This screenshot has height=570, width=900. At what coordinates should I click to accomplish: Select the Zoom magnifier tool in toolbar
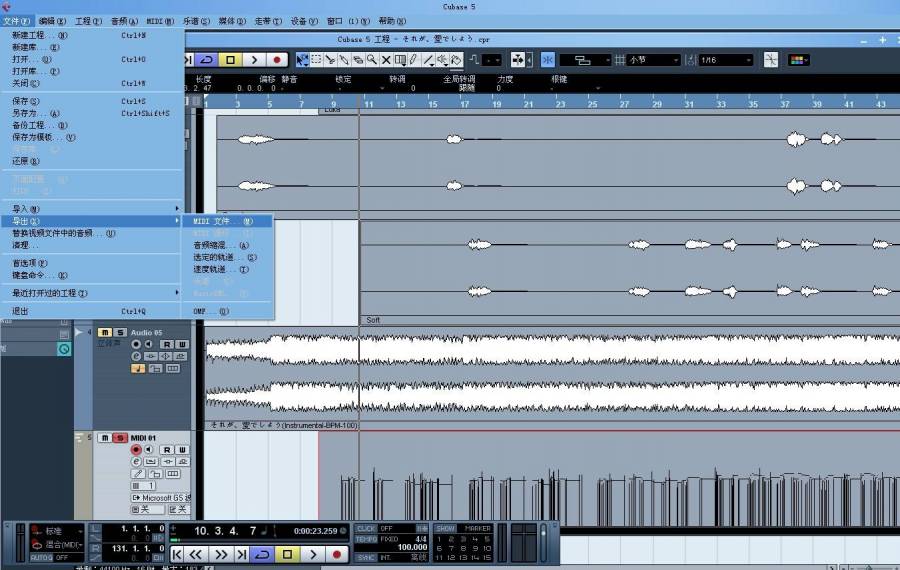(x=372, y=60)
